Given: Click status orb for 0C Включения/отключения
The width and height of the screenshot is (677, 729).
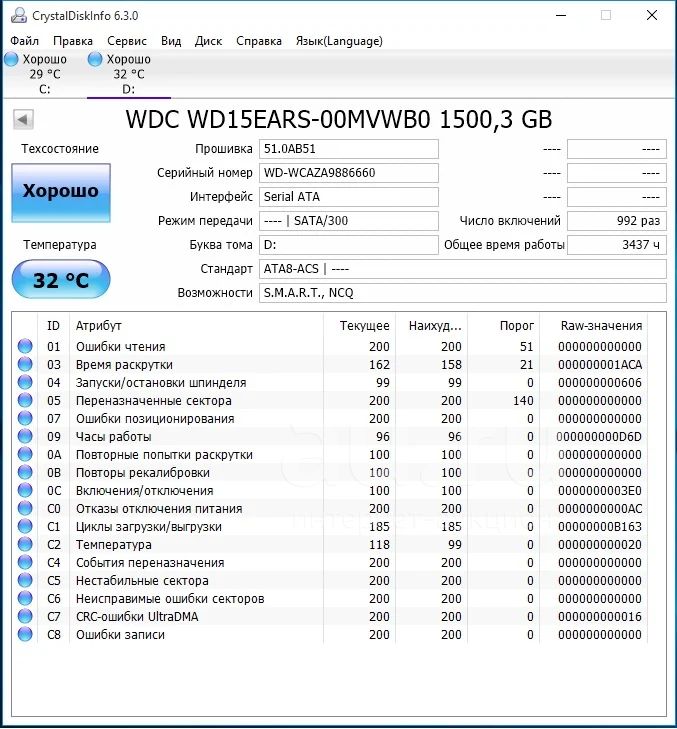Looking at the screenshot, I should (25, 490).
